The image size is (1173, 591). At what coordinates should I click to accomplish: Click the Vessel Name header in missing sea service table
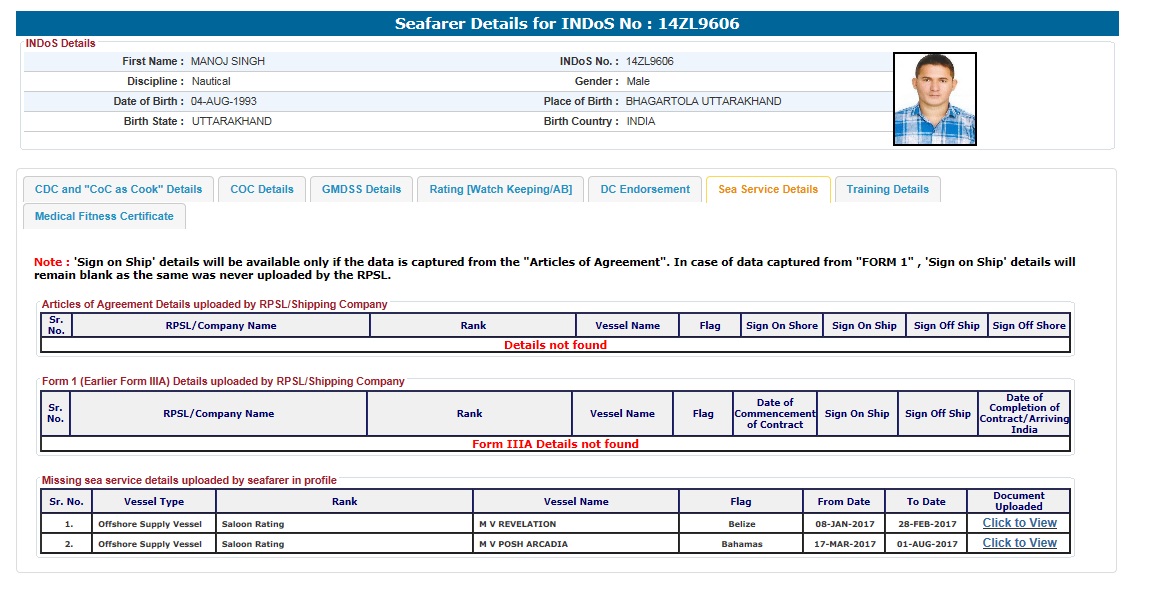[576, 502]
